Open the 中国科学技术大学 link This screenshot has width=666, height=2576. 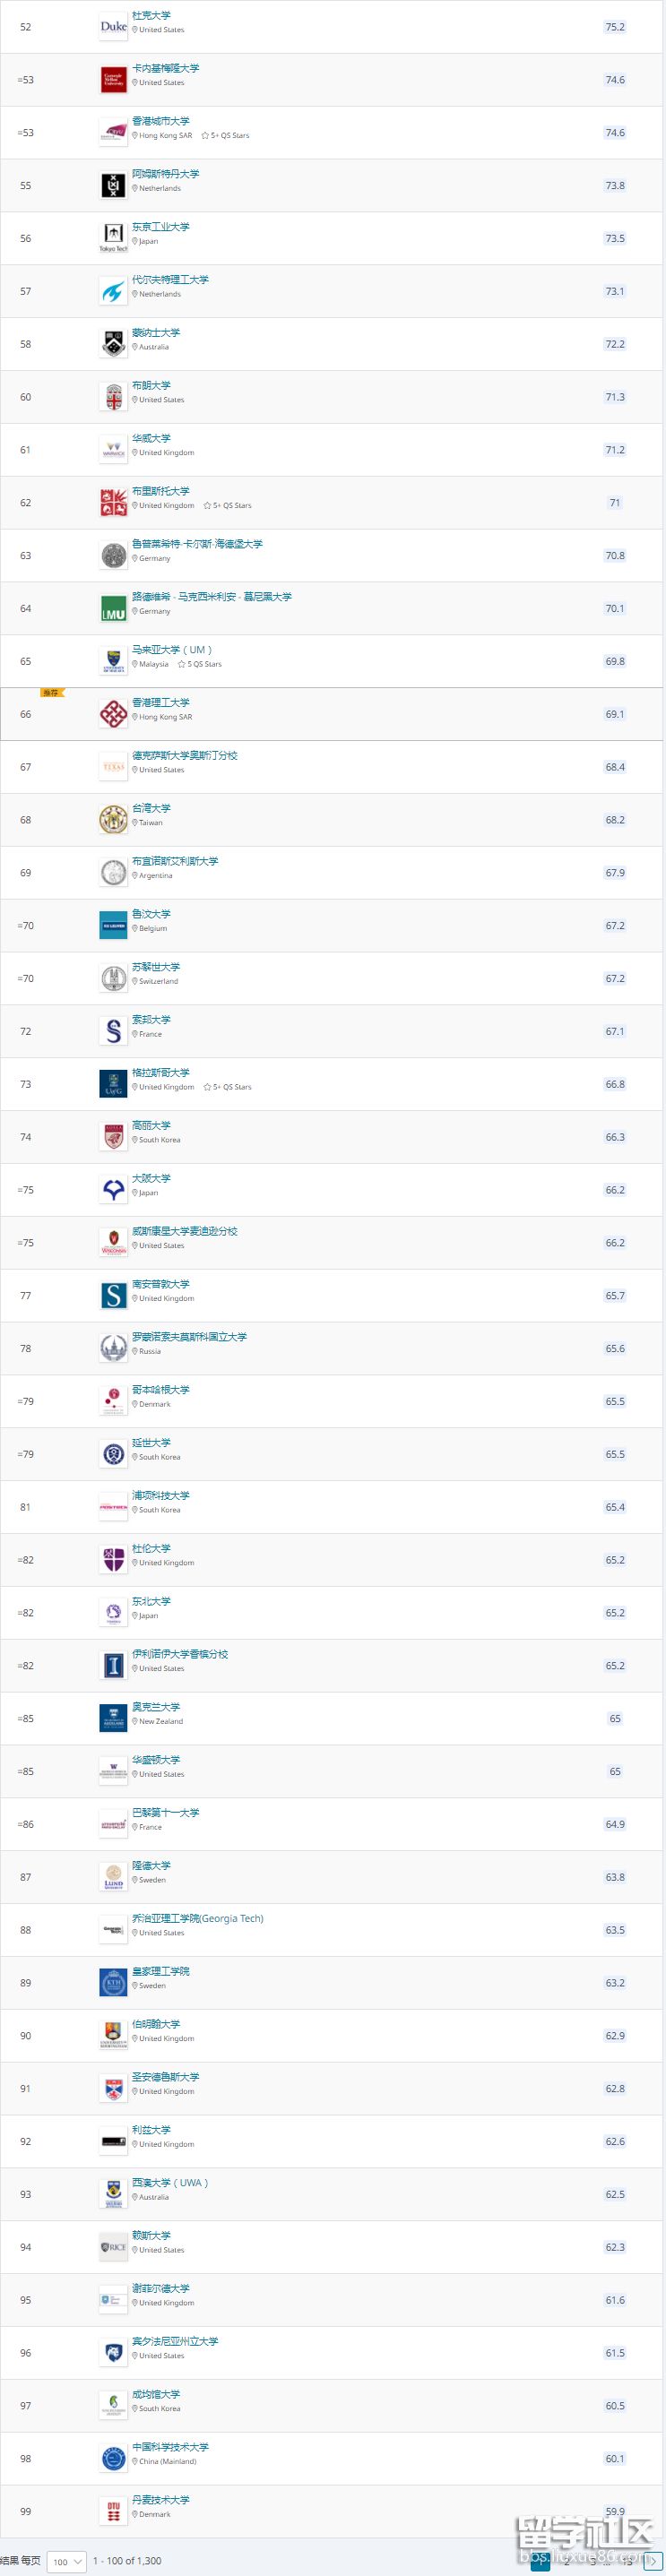click(x=170, y=2447)
